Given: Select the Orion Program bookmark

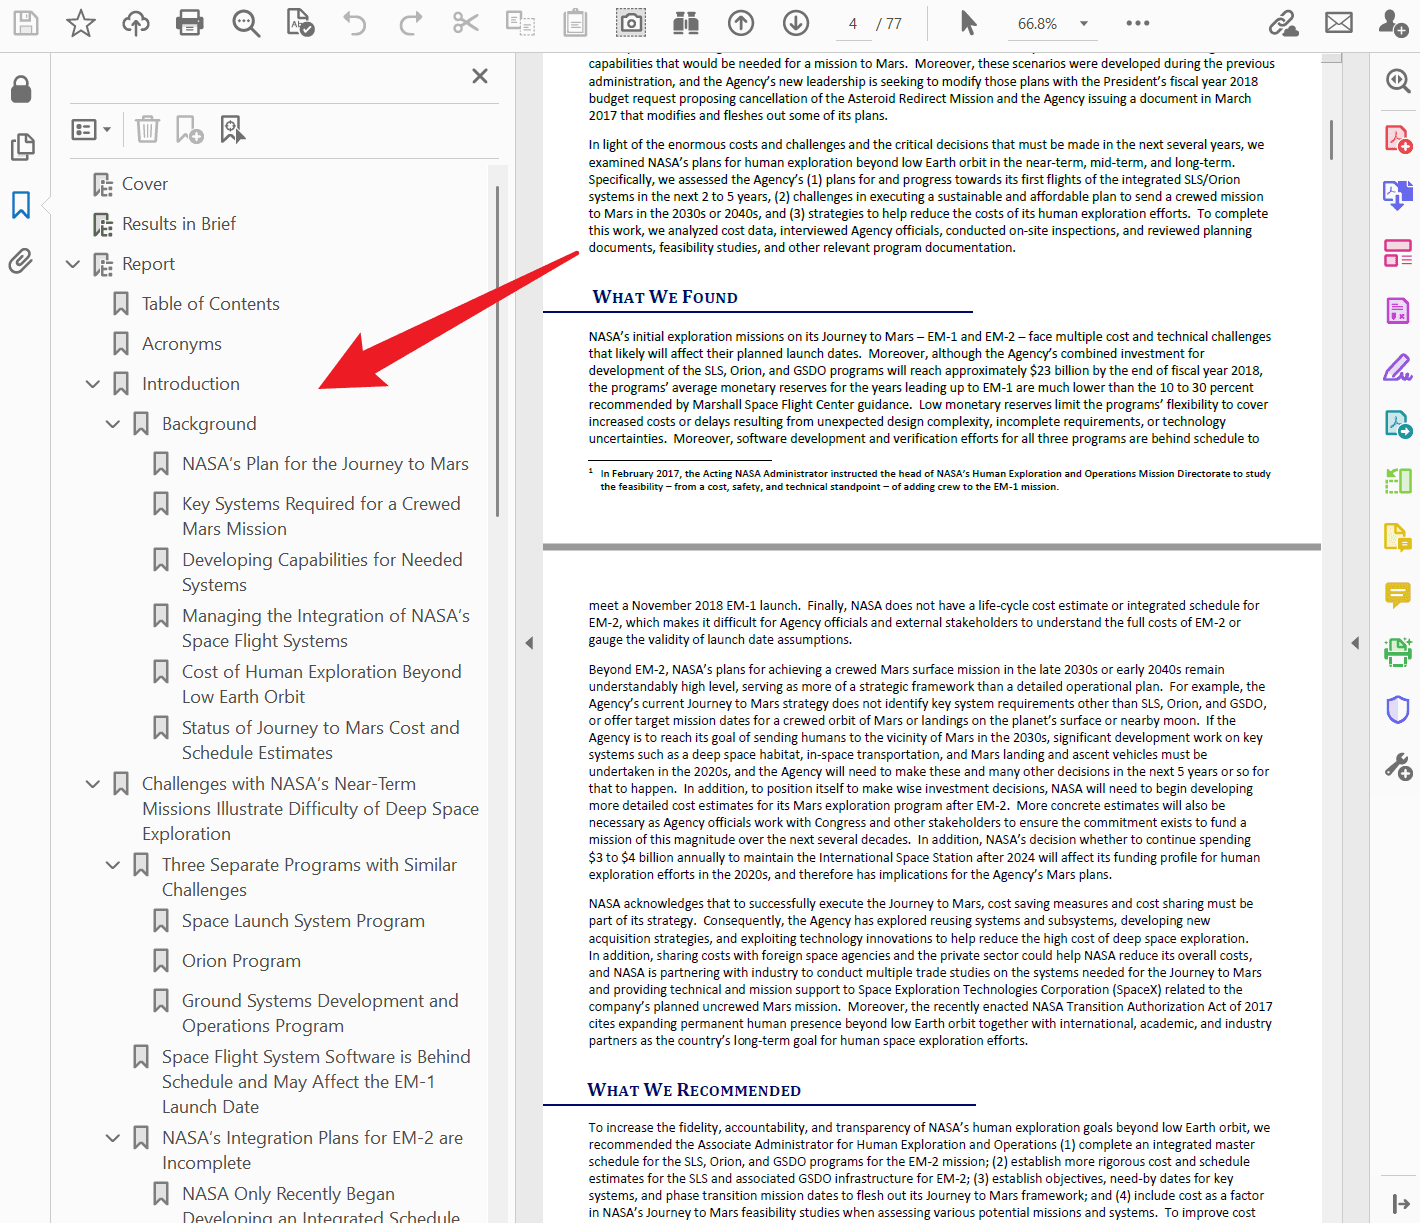Looking at the screenshot, I should click(x=241, y=961).
